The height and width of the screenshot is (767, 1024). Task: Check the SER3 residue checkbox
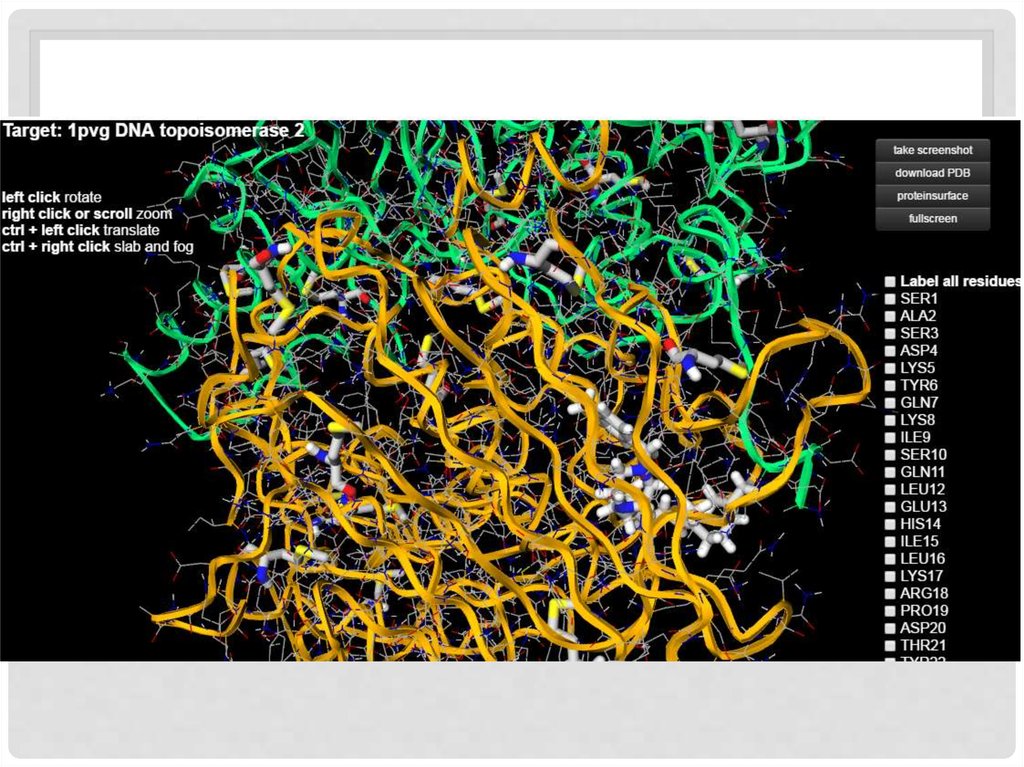(x=890, y=333)
